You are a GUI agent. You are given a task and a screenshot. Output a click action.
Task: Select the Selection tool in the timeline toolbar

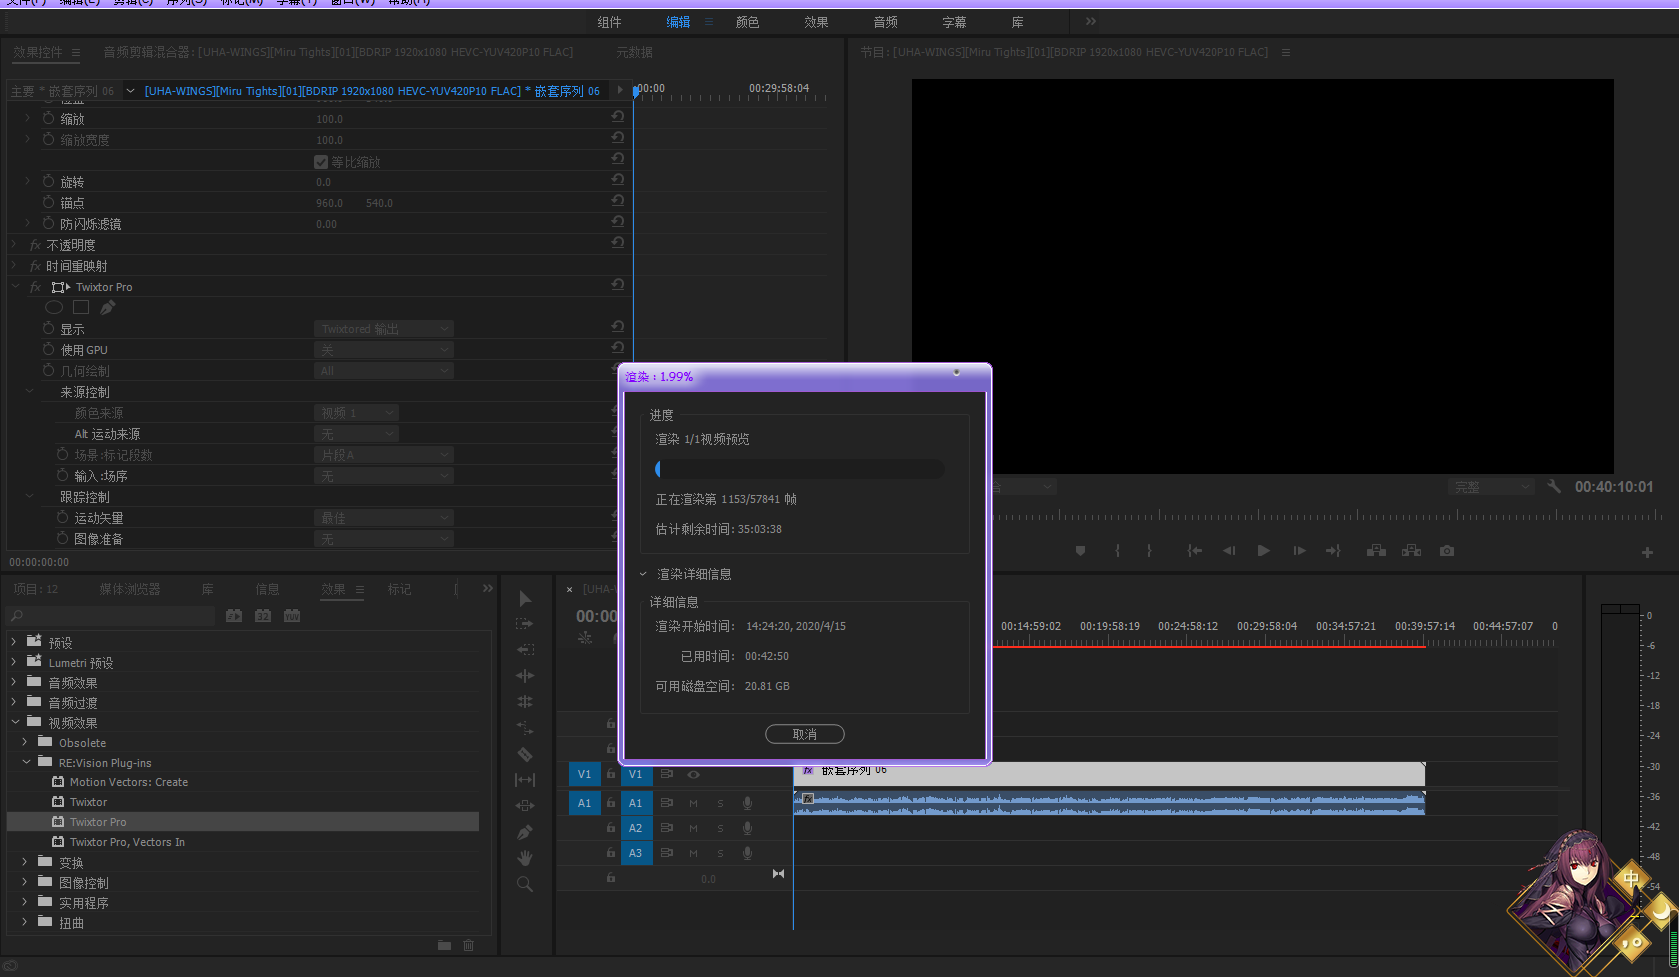pos(525,598)
